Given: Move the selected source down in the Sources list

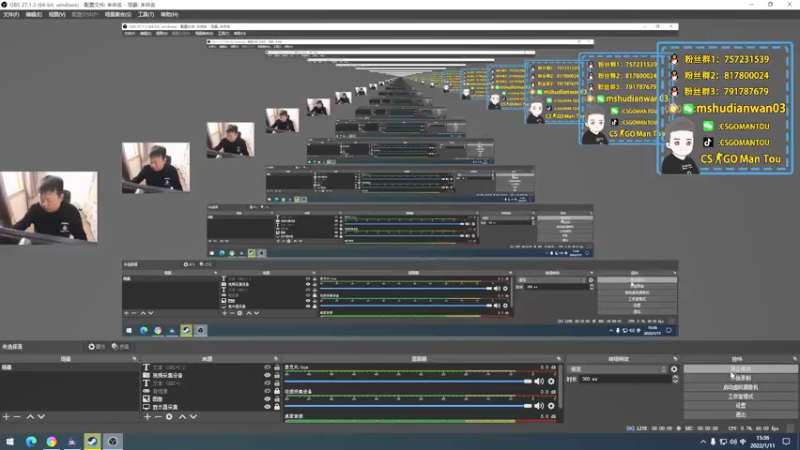Looking at the screenshot, I should [193, 417].
